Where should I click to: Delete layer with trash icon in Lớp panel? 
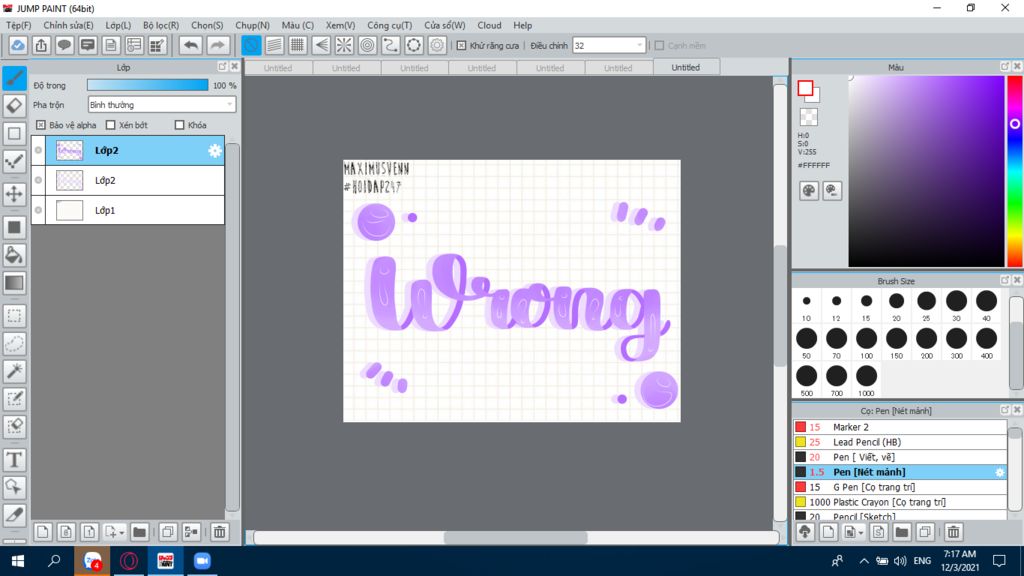219,532
